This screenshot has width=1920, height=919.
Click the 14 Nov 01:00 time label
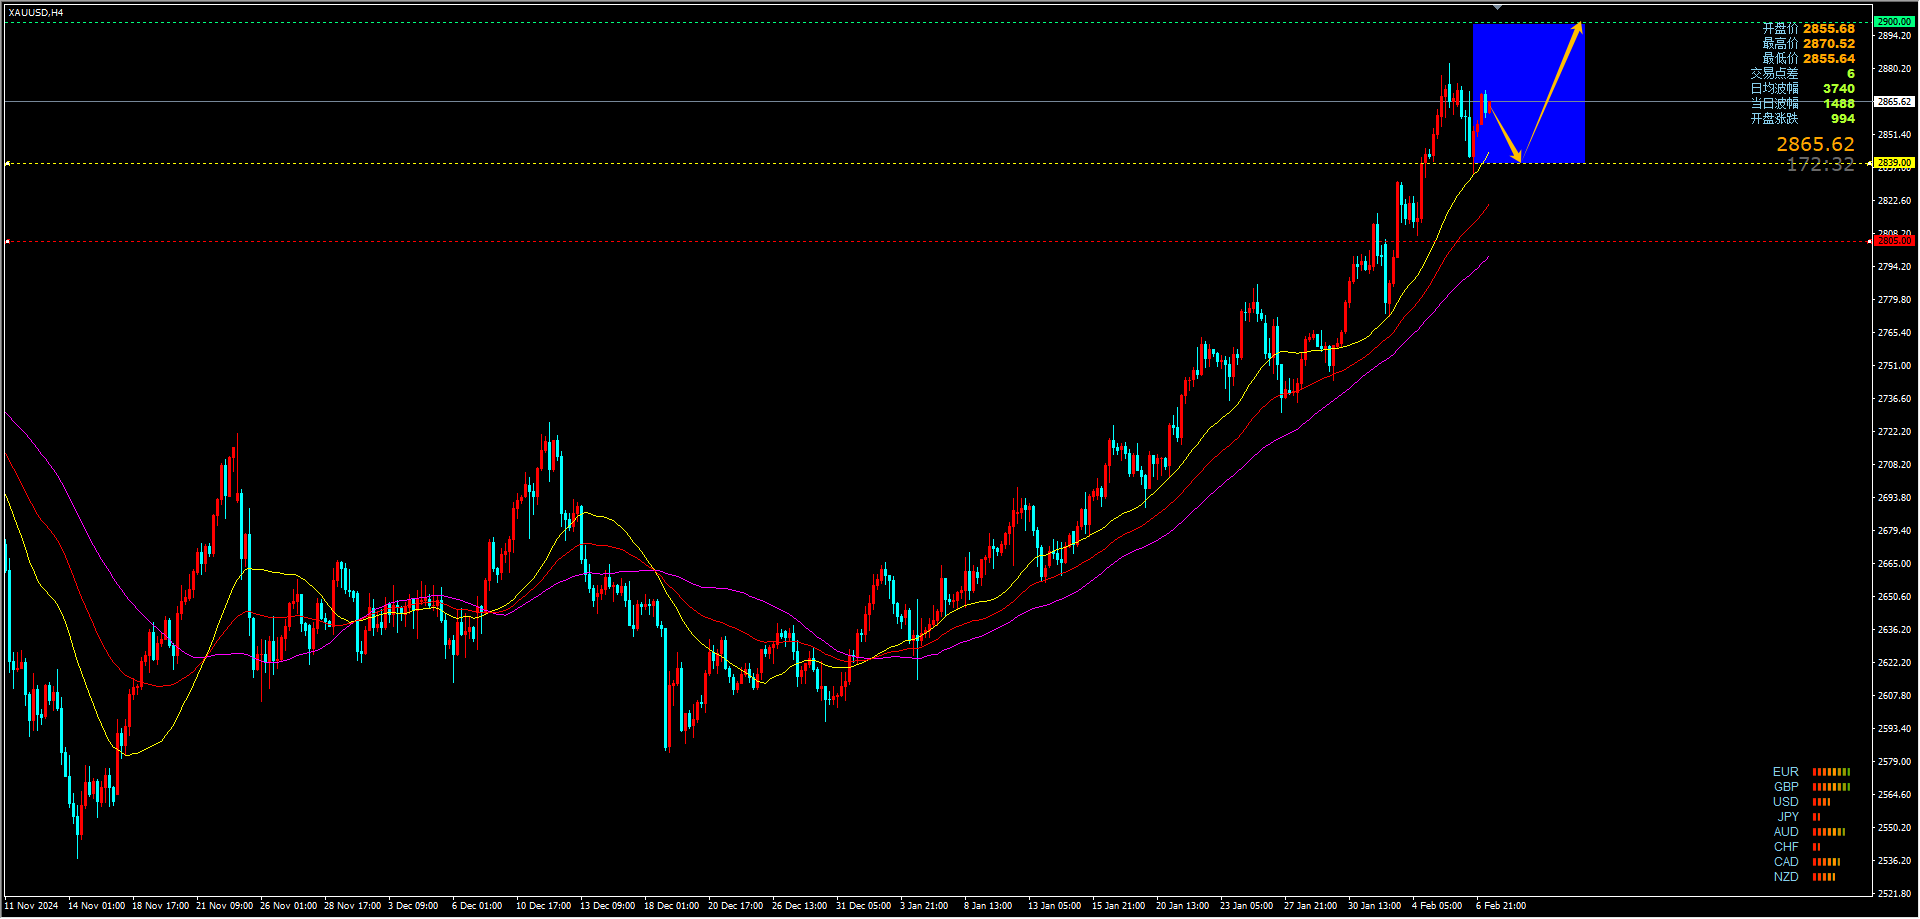tap(96, 906)
